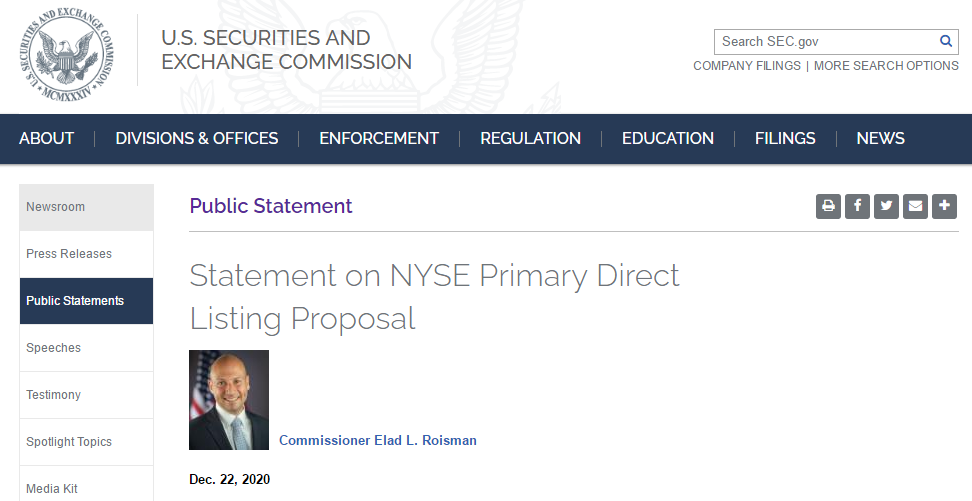
Task: Open more sharing options plus icon
Action: 944,206
